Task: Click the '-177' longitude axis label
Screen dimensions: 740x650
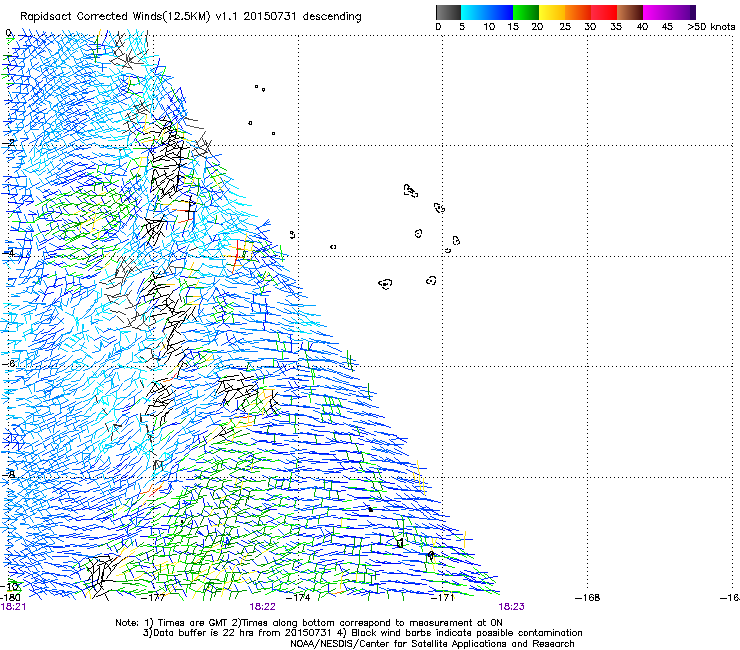Action: point(154,598)
